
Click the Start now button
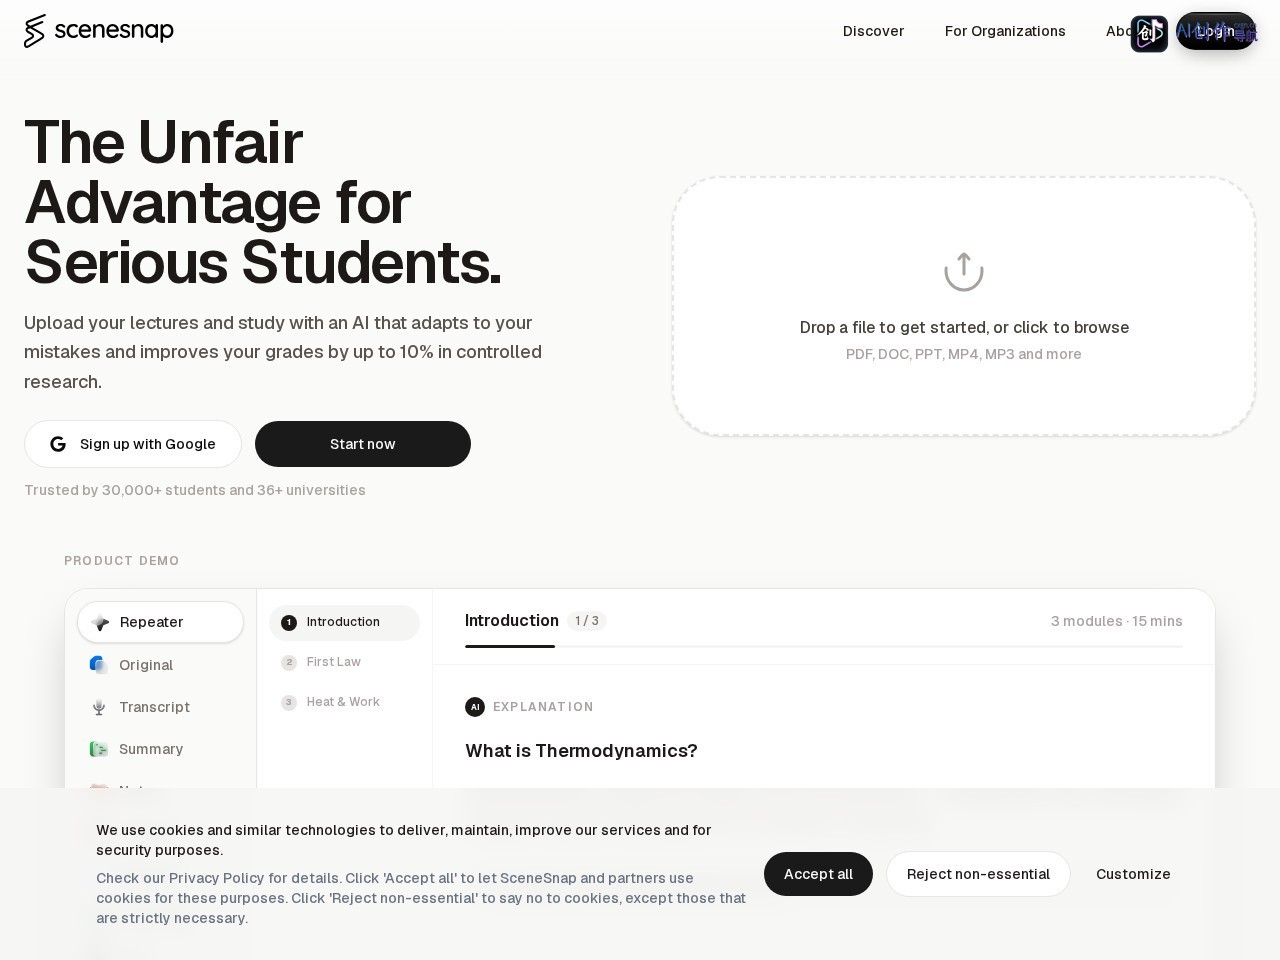point(363,444)
